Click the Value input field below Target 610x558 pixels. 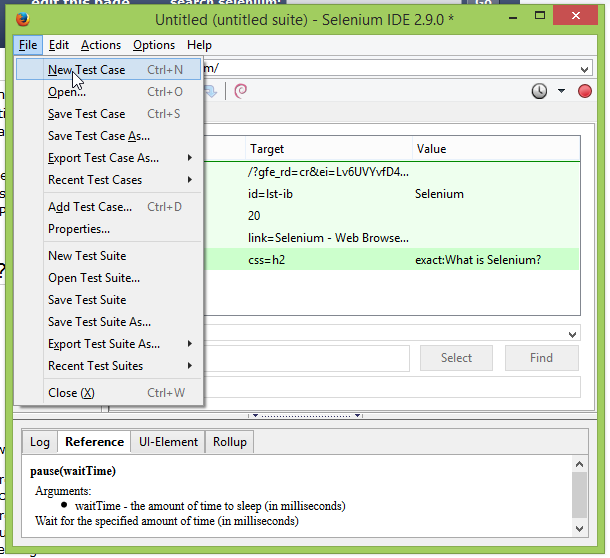point(392,388)
